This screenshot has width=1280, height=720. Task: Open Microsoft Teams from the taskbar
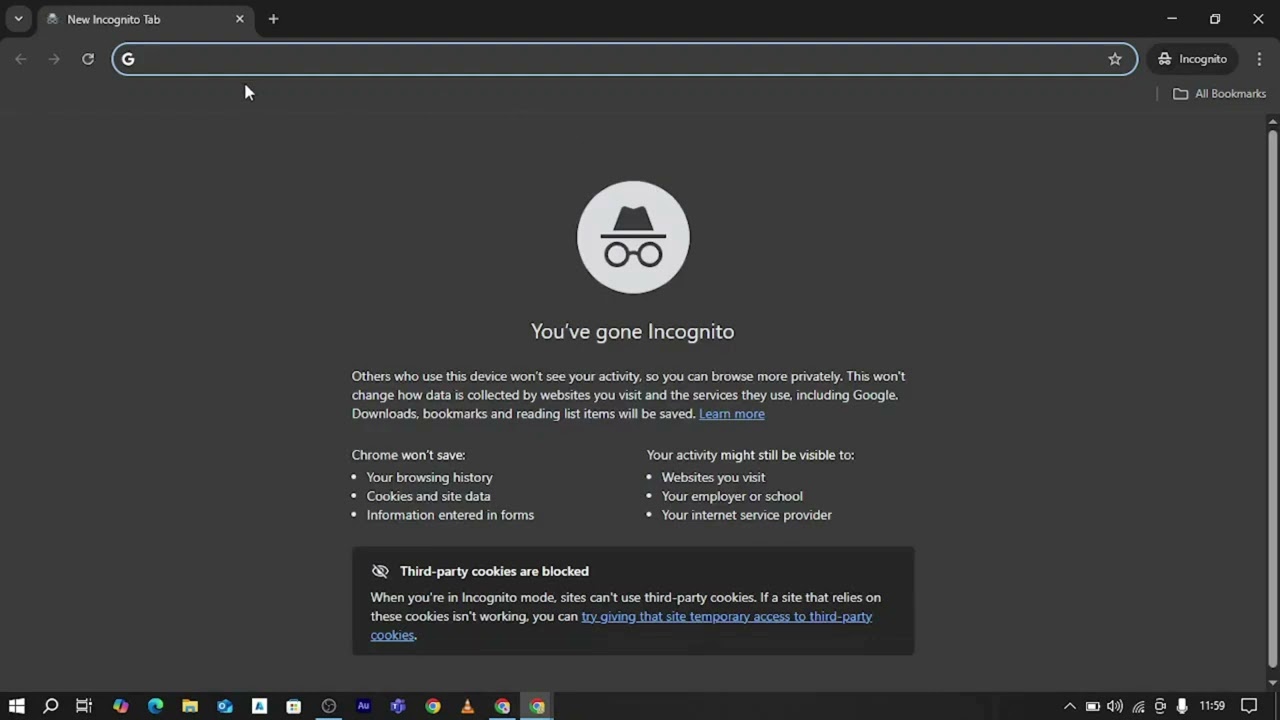398,706
